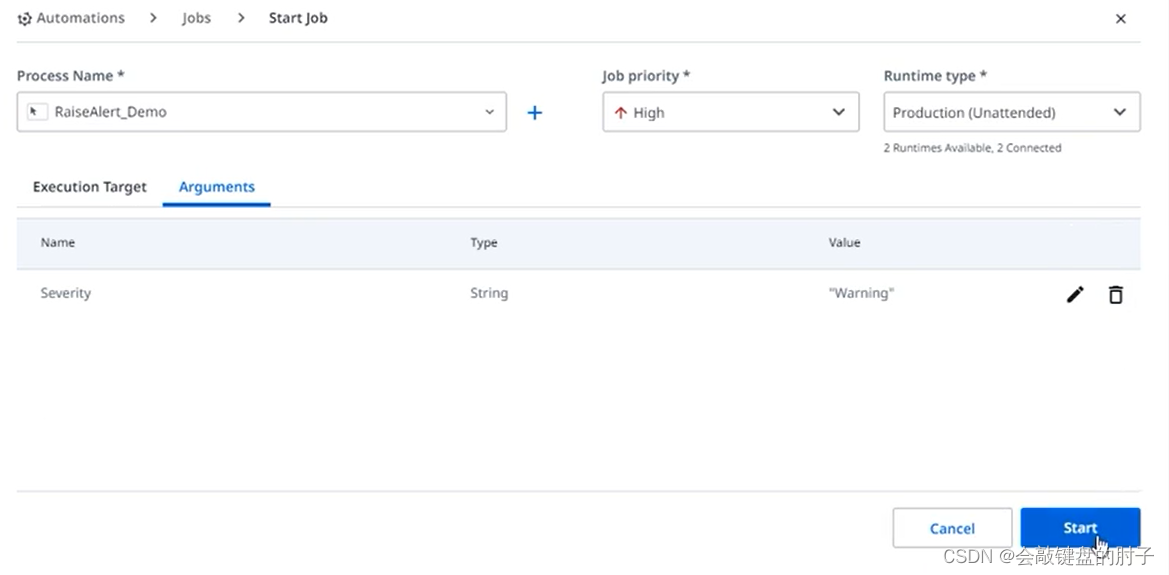The width and height of the screenshot is (1169, 575).
Task: Click the process icon beside RaiseAlert_Demo
Action: click(x=37, y=112)
